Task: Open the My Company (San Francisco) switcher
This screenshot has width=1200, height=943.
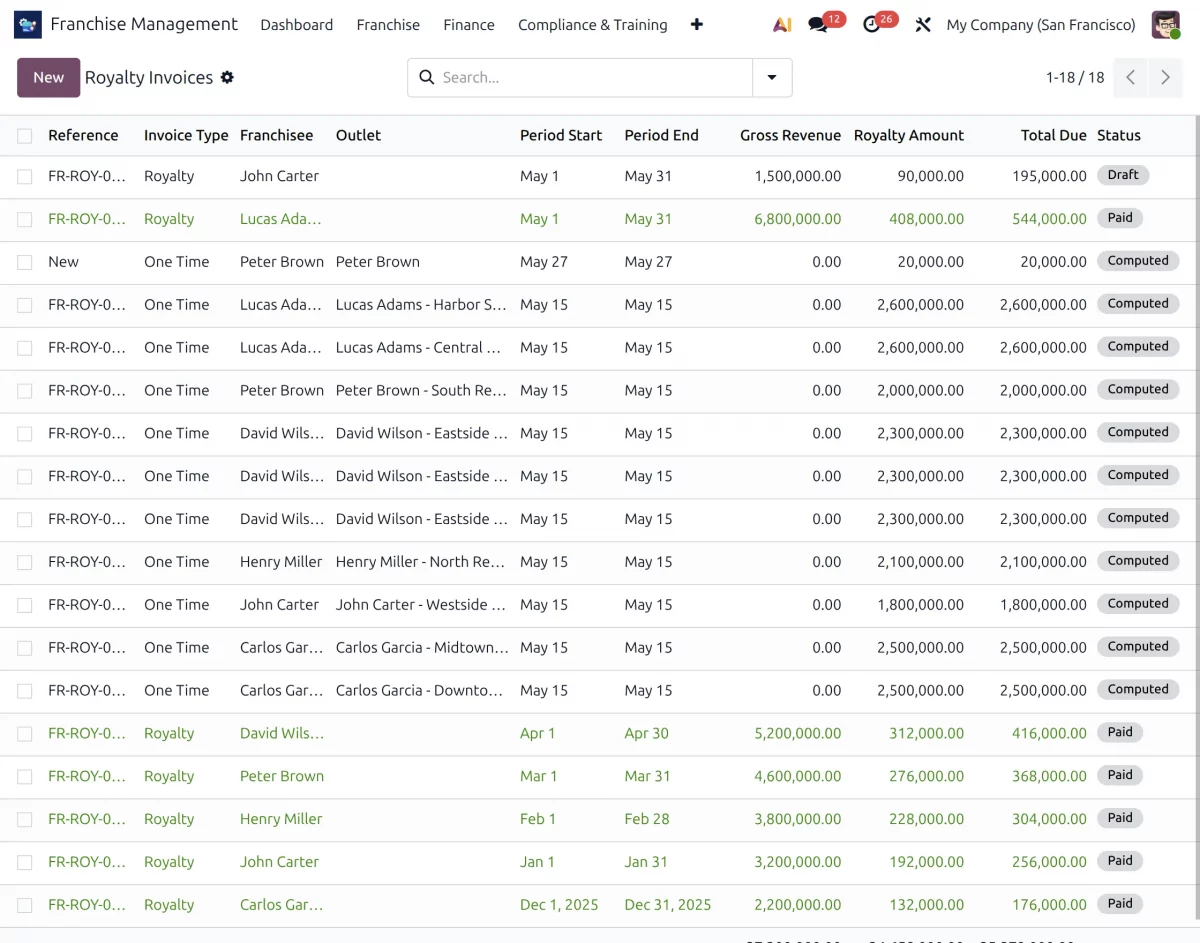Action: point(1041,24)
